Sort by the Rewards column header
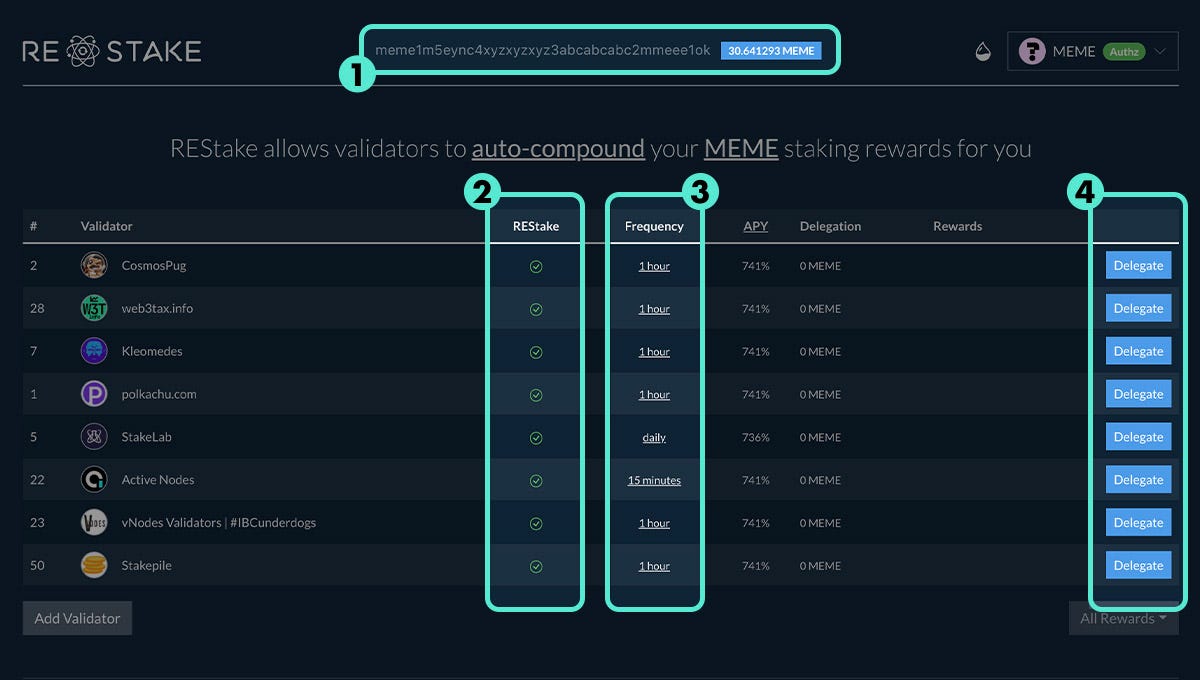Image resolution: width=1200 pixels, height=680 pixels. click(958, 226)
